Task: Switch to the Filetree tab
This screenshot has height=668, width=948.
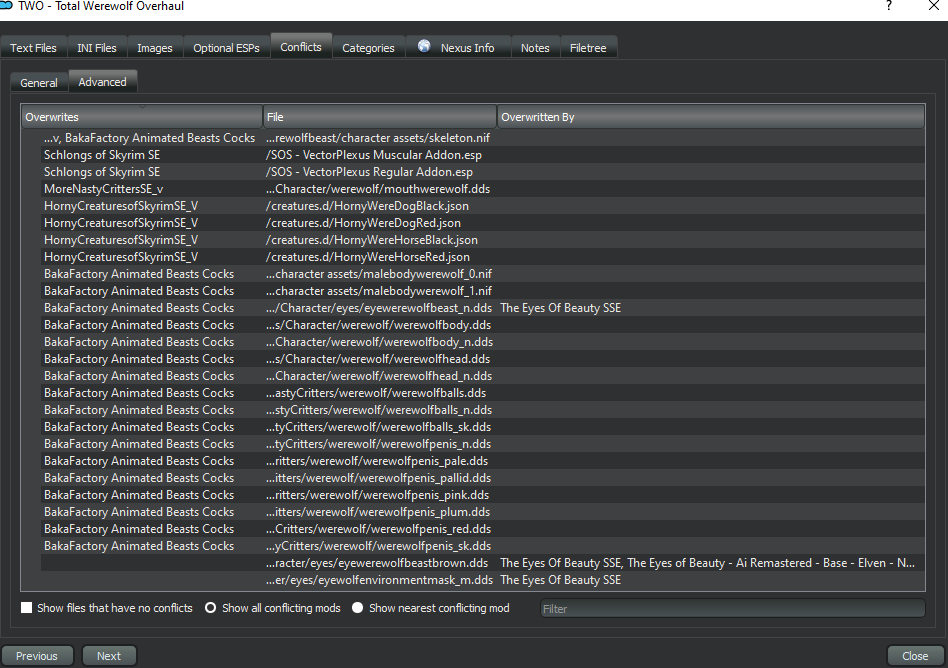Action: point(588,48)
